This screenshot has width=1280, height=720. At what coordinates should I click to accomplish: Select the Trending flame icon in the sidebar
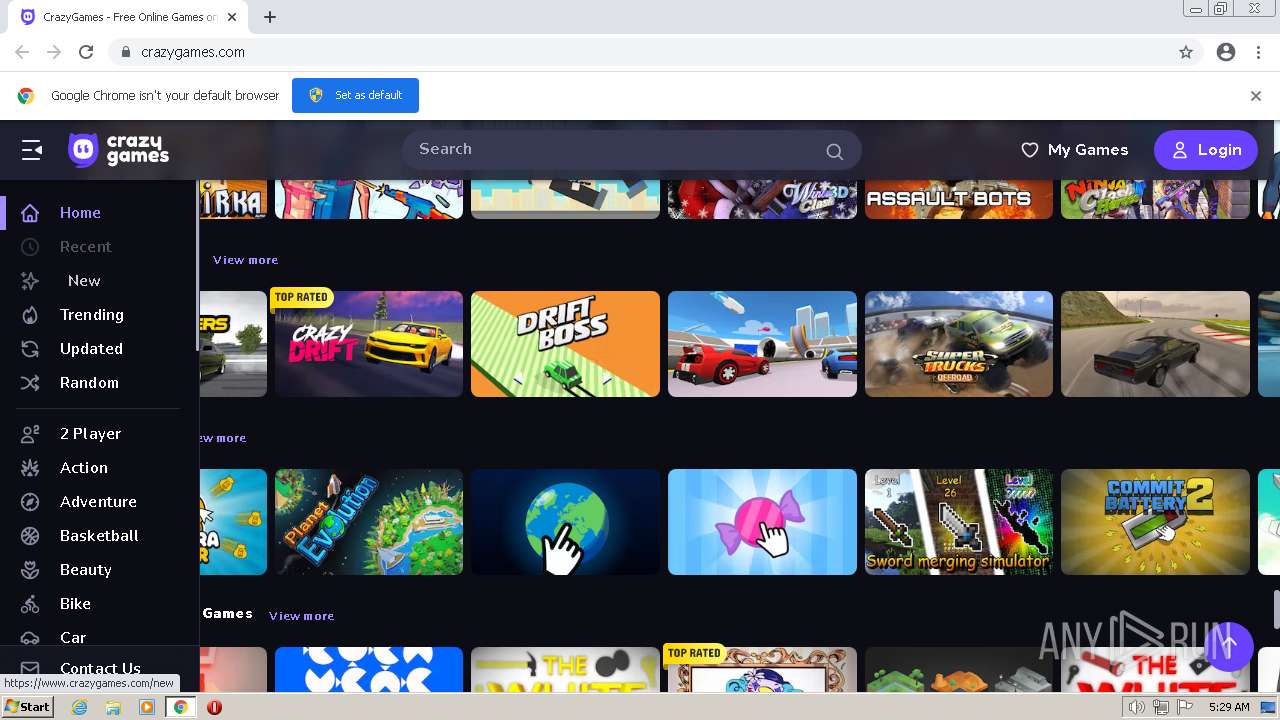(x=30, y=315)
